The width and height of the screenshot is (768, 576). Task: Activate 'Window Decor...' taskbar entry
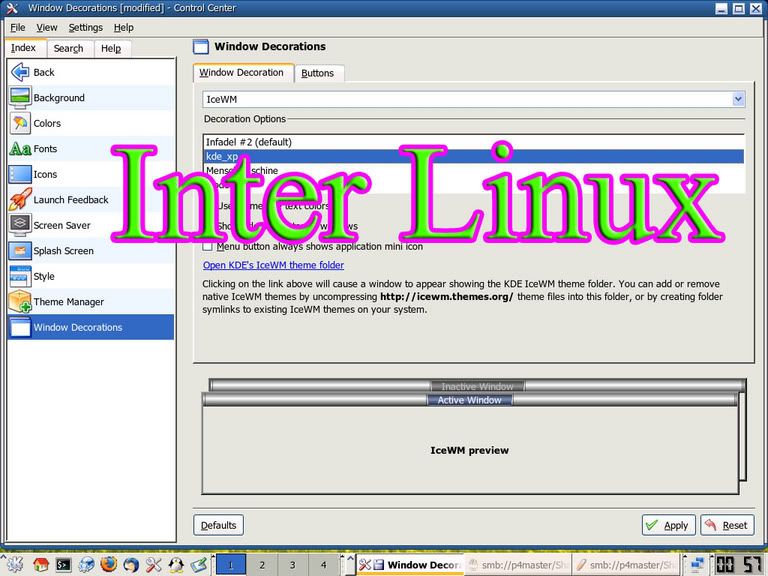[409, 565]
